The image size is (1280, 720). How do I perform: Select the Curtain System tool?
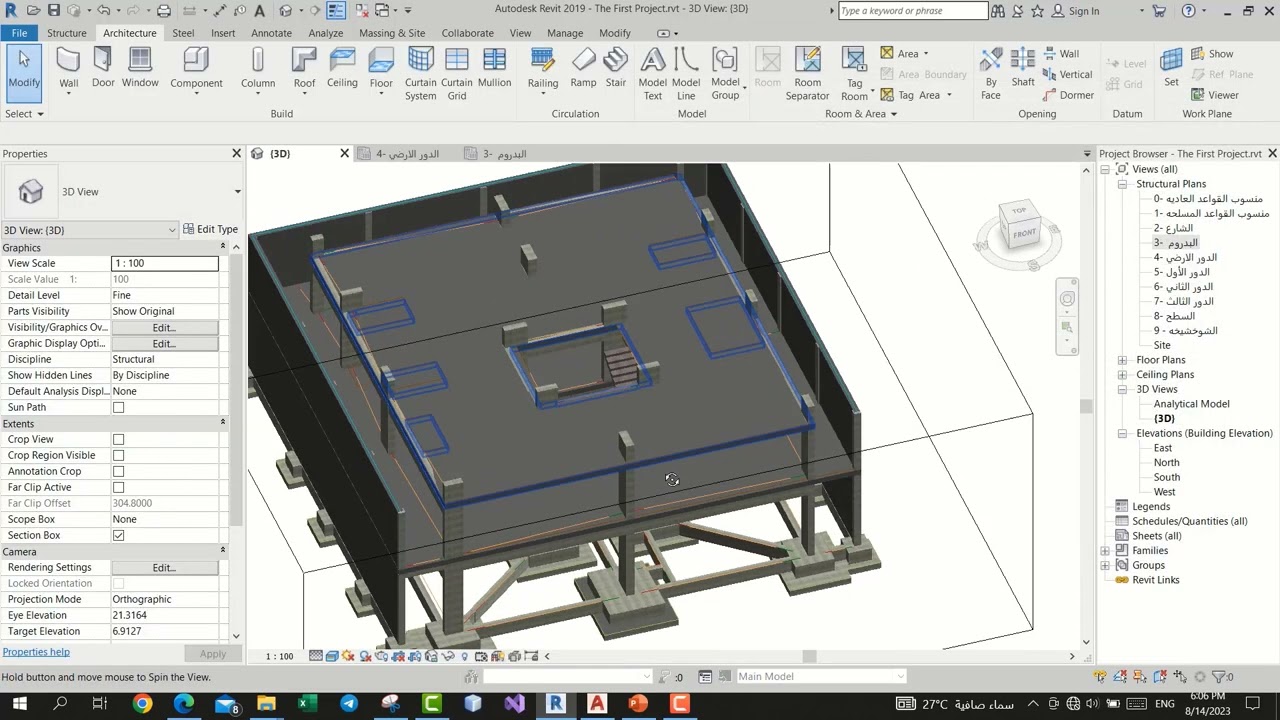point(421,74)
